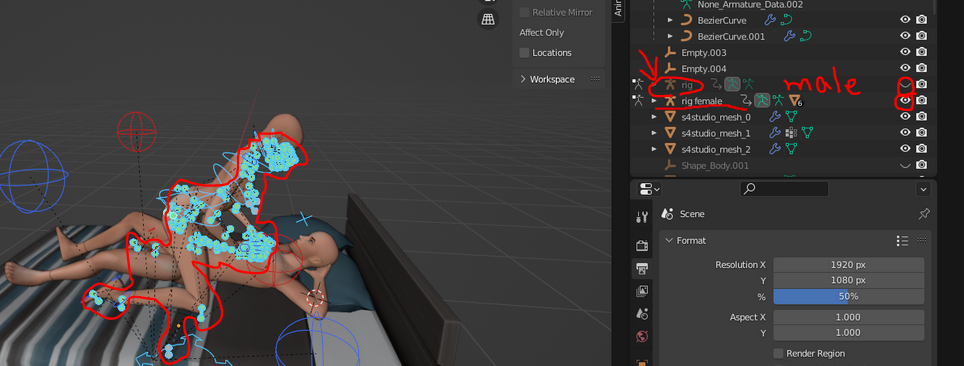Hide BezierCurve.001 in viewport
The image size is (964, 366).
tap(905, 36)
